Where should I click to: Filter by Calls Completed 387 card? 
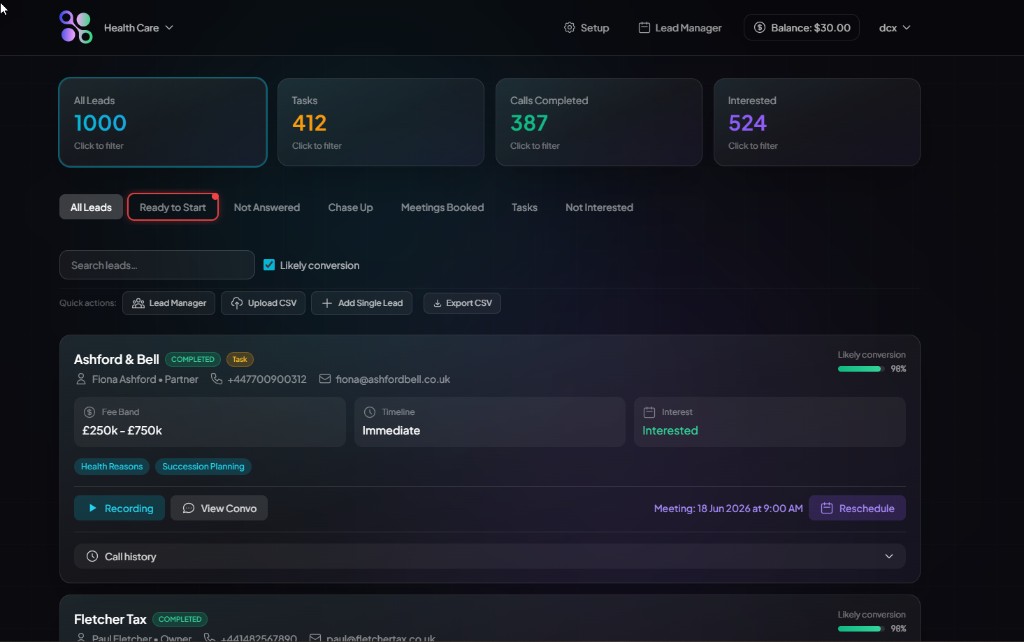click(599, 122)
